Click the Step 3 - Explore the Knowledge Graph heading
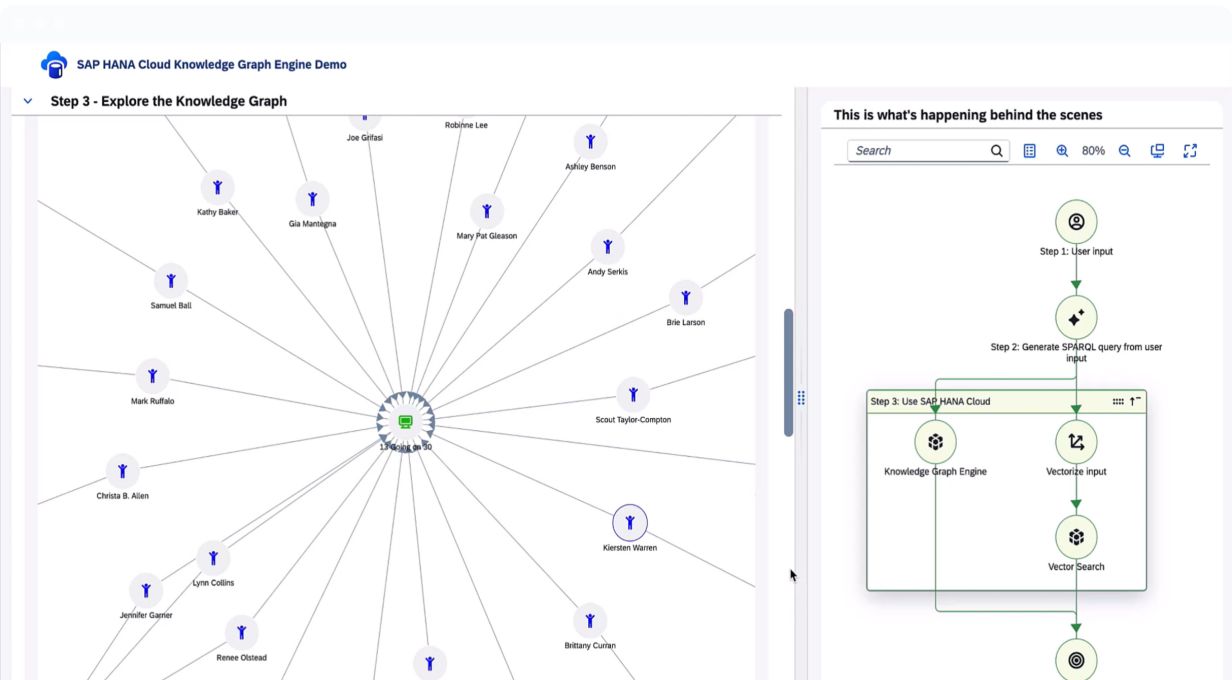1232x680 pixels. point(169,101)
